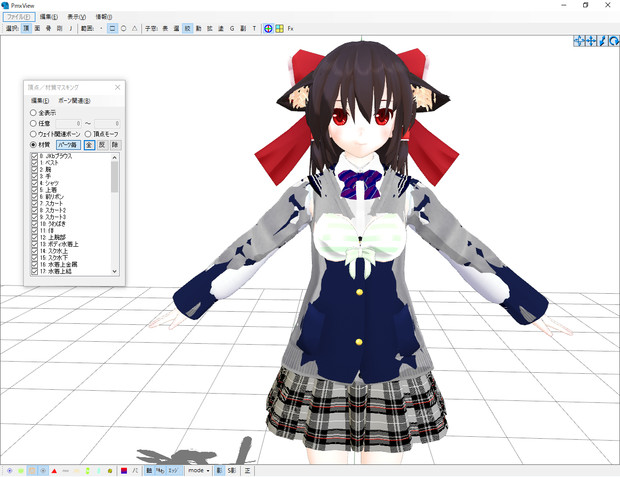
Task: Select the 全表示 radio button
Action: pos(33,113)
